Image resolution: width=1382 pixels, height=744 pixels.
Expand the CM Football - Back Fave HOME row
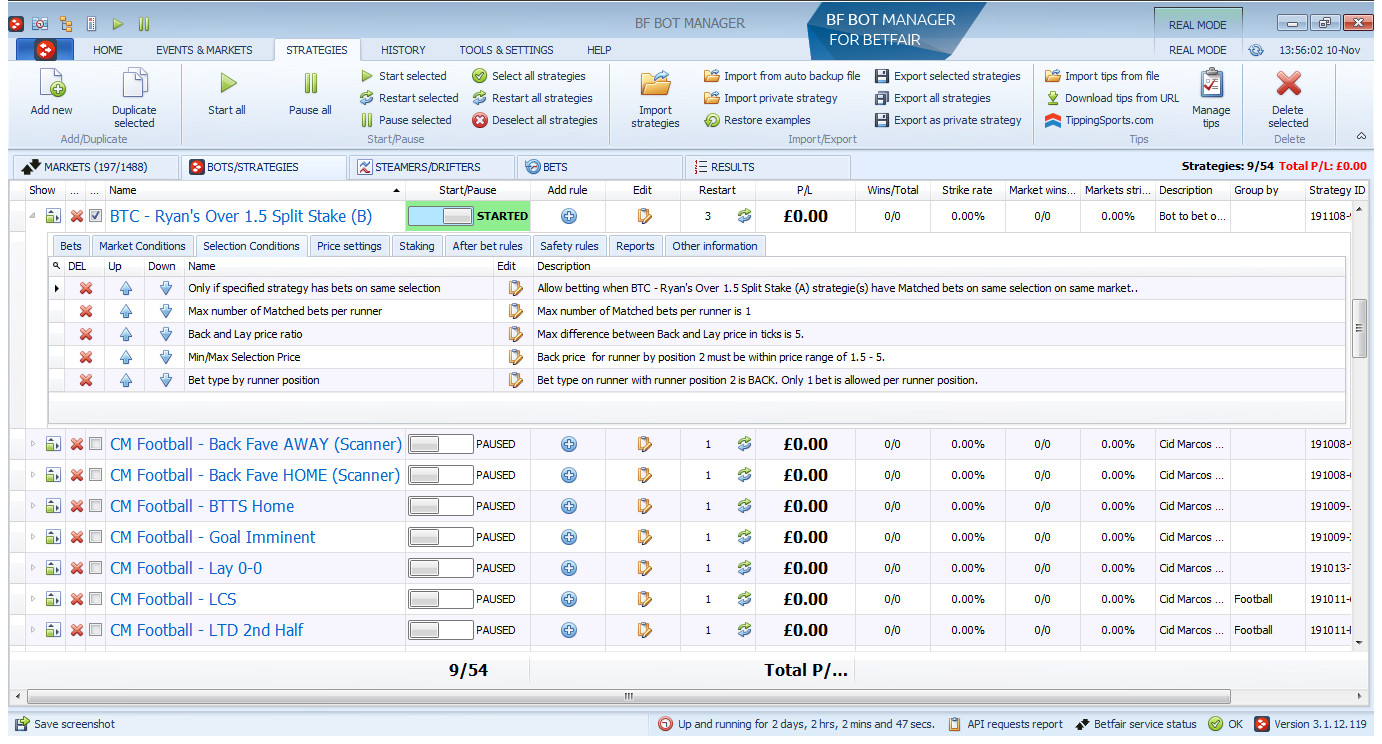tap(31, 475)
